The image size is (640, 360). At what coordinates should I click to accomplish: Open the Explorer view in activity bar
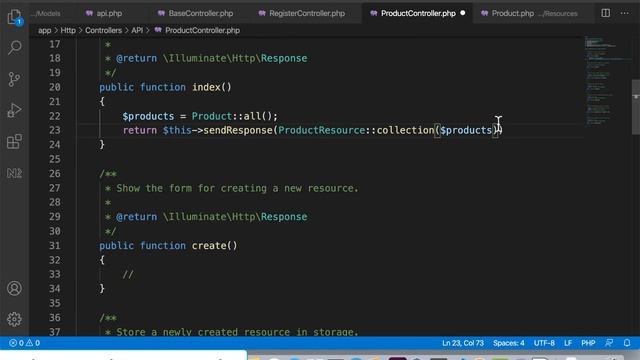14,17
